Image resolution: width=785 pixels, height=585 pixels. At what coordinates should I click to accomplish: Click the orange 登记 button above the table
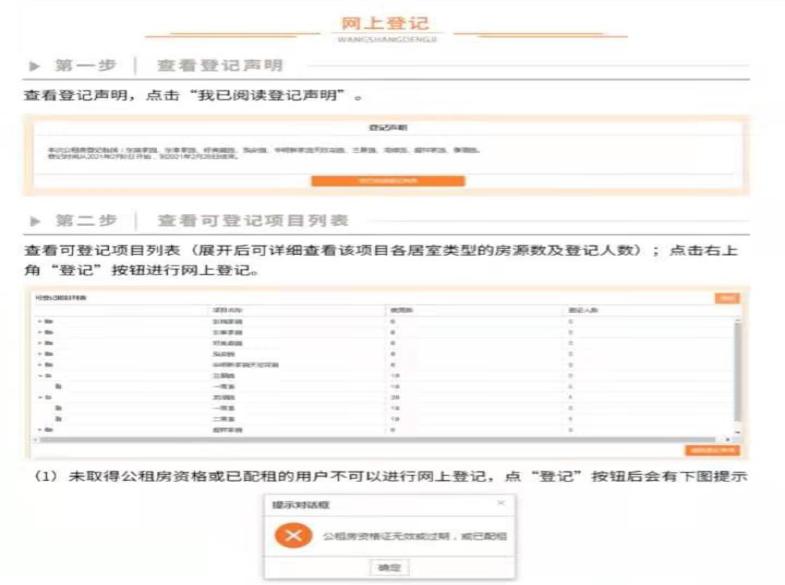[x=727, y=298]
